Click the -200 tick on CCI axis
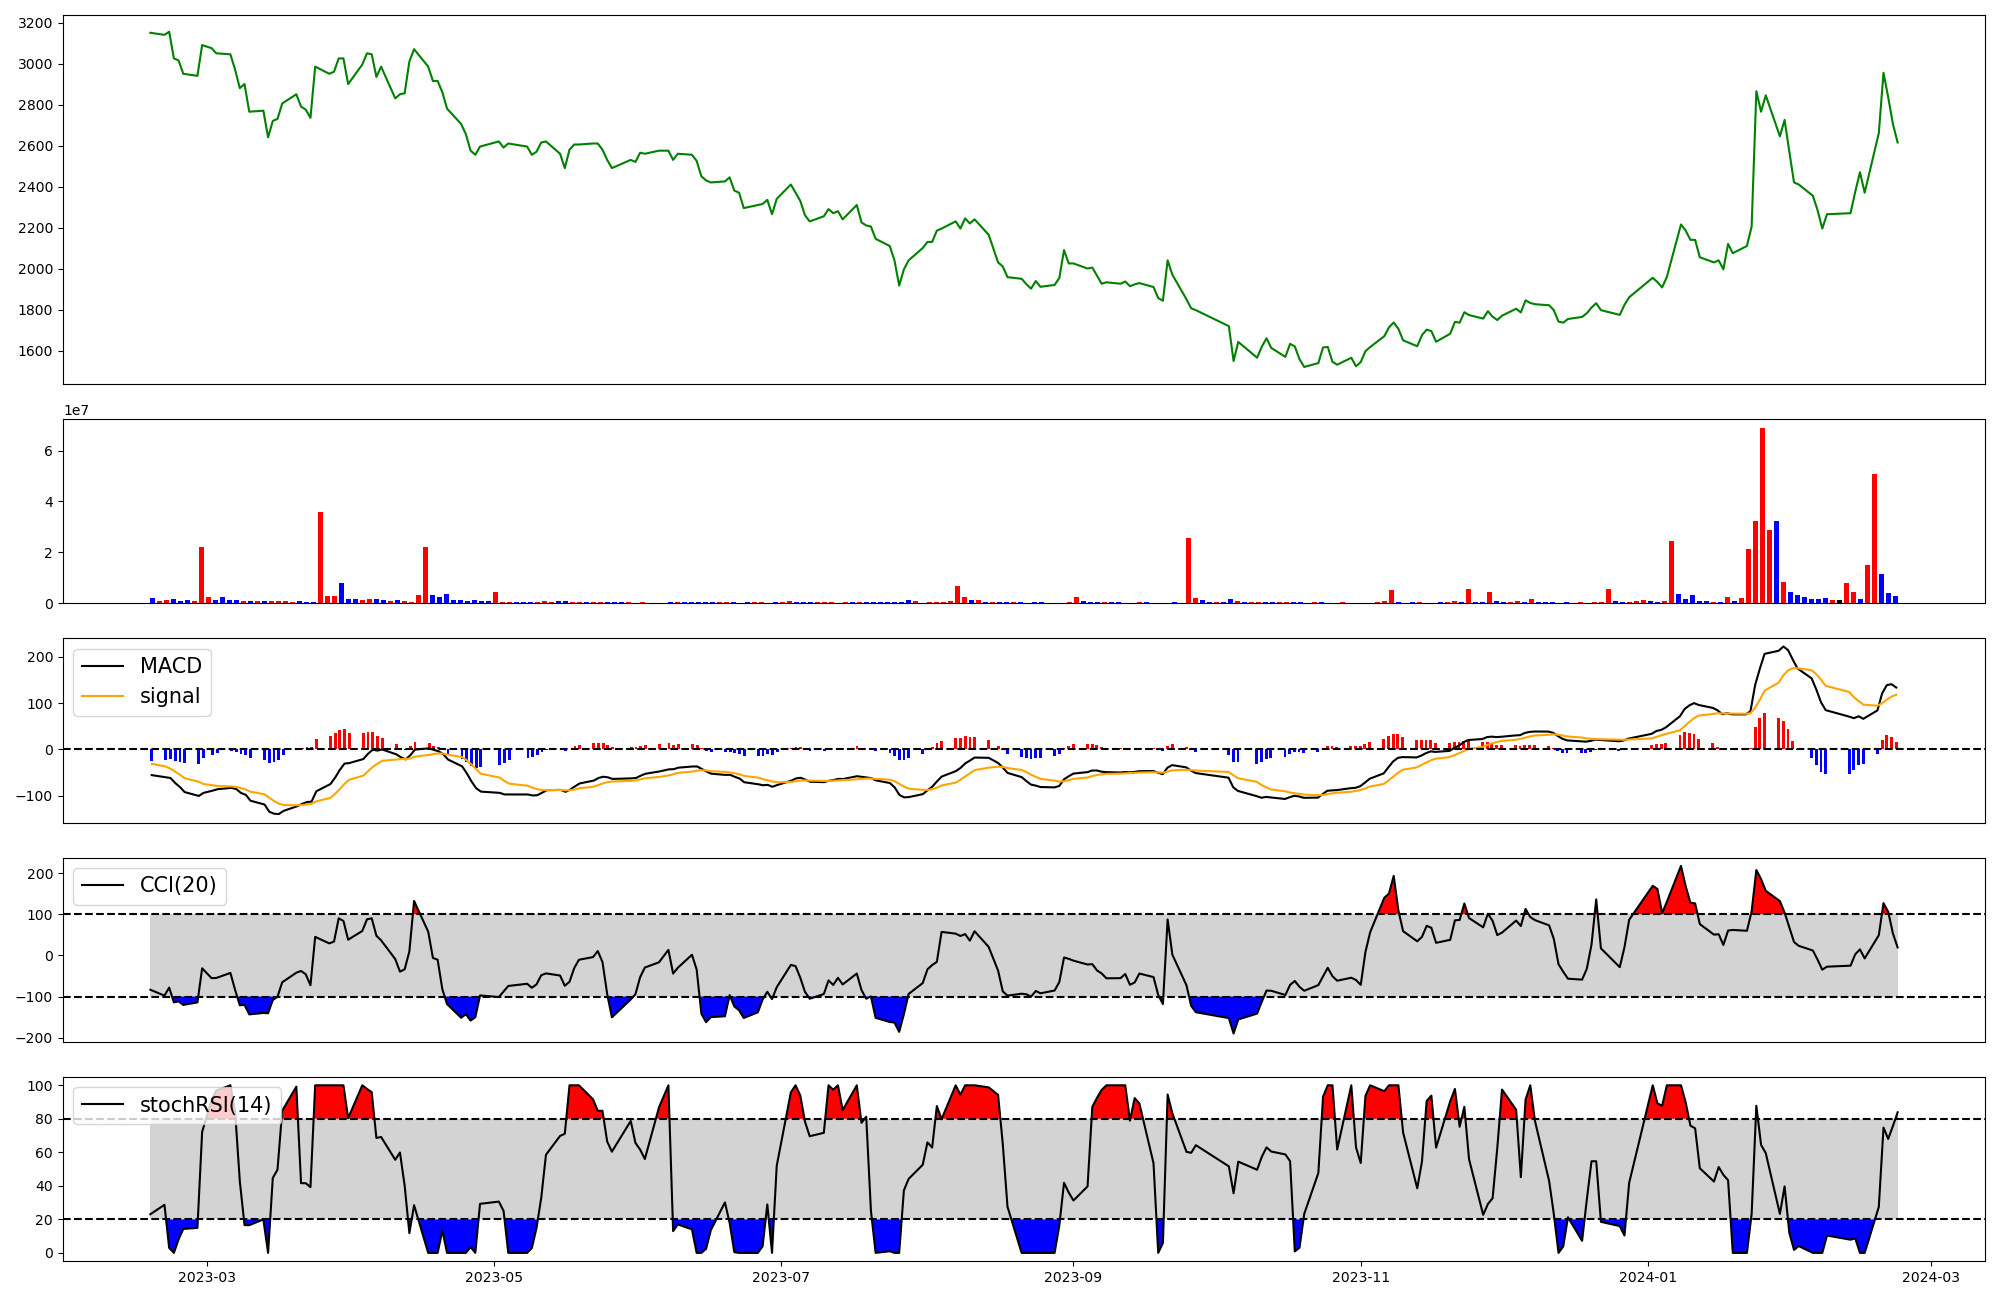 (36, 1038)
